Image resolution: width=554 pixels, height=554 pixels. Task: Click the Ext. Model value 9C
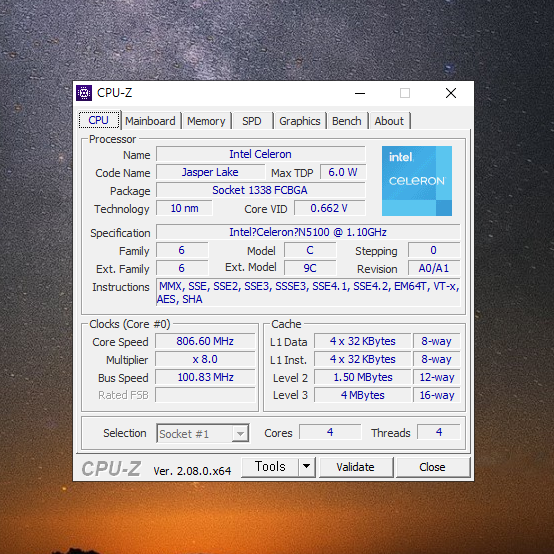[310, 268]
